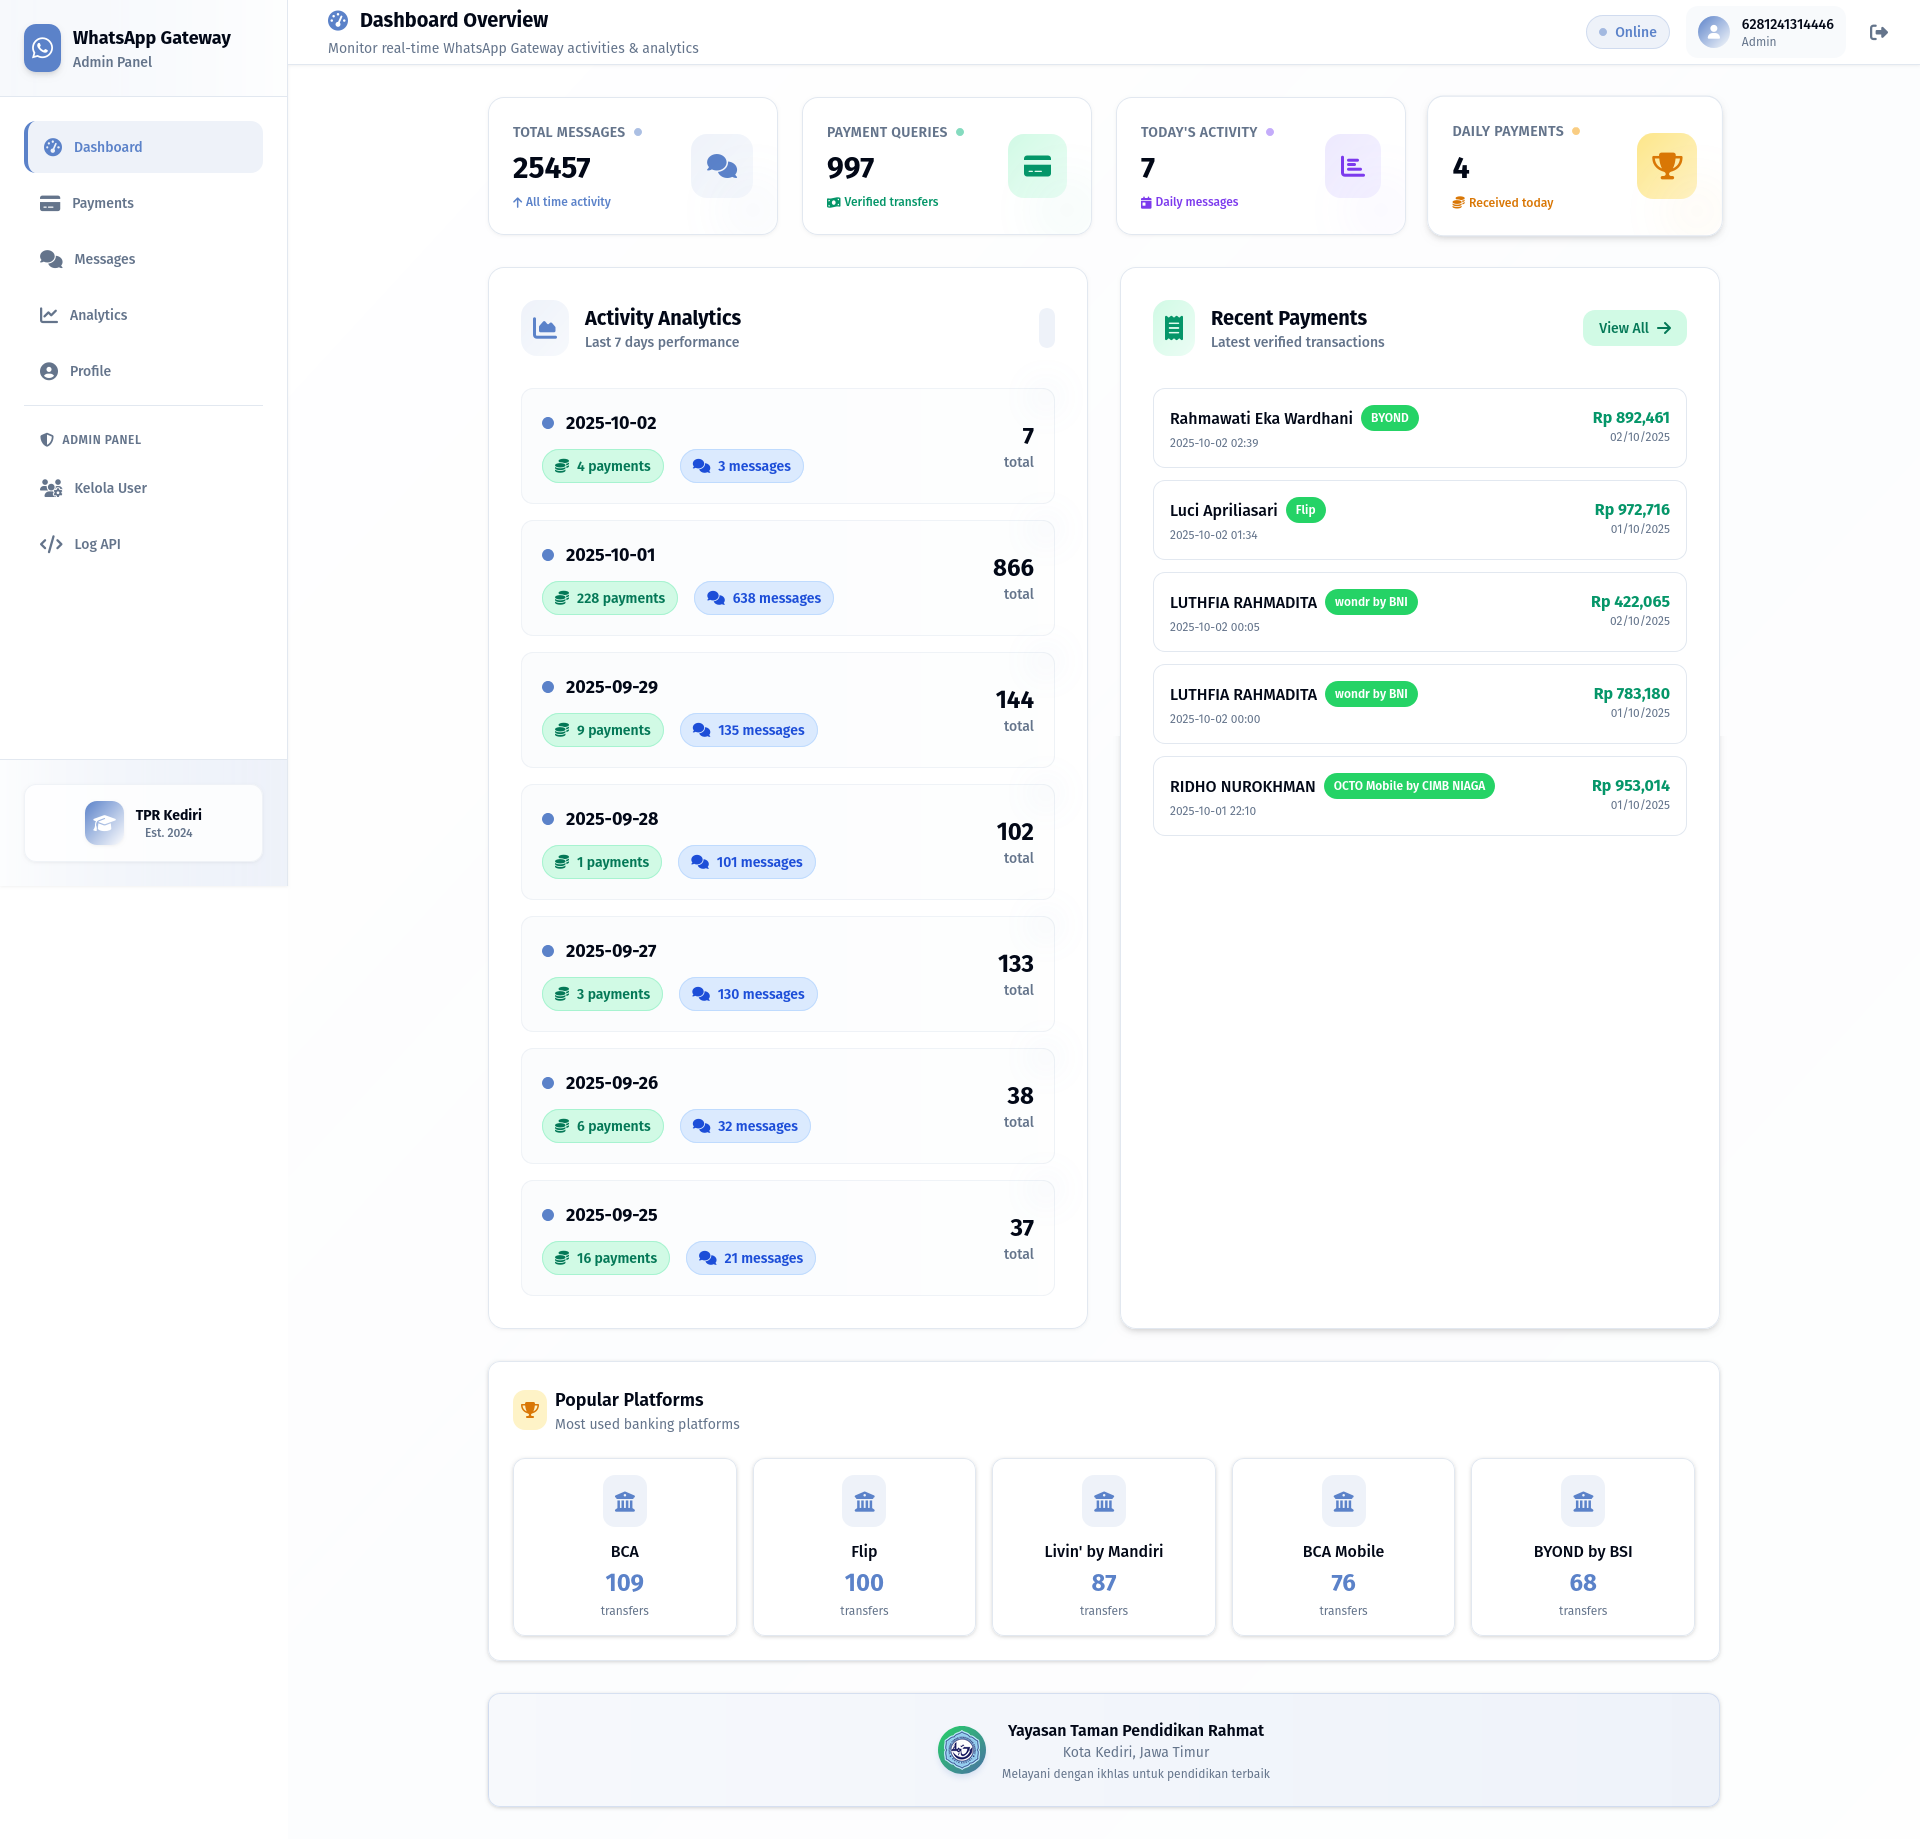Select the 228 payments pill for 2025-10-01
The height and width of the screenshot is (1839, 1920).
pos(610,598)
